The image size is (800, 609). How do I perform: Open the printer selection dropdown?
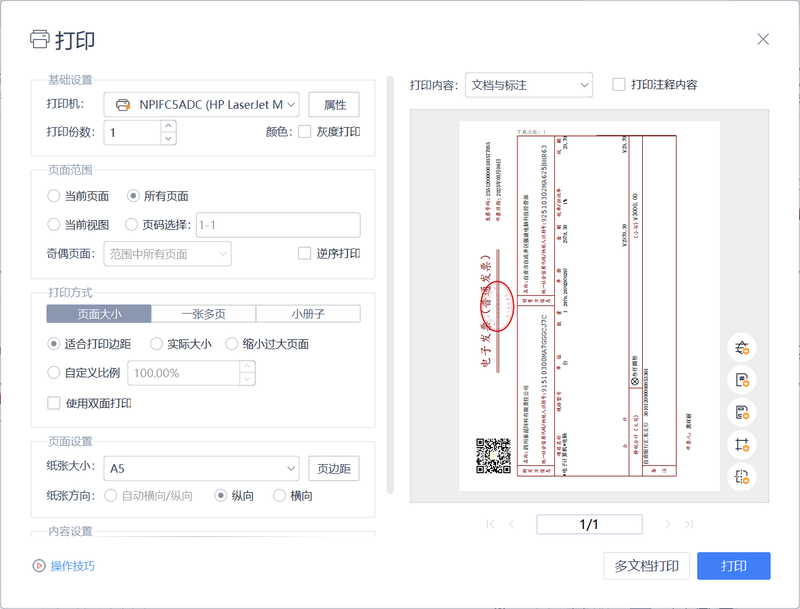[x=291, y=104]
